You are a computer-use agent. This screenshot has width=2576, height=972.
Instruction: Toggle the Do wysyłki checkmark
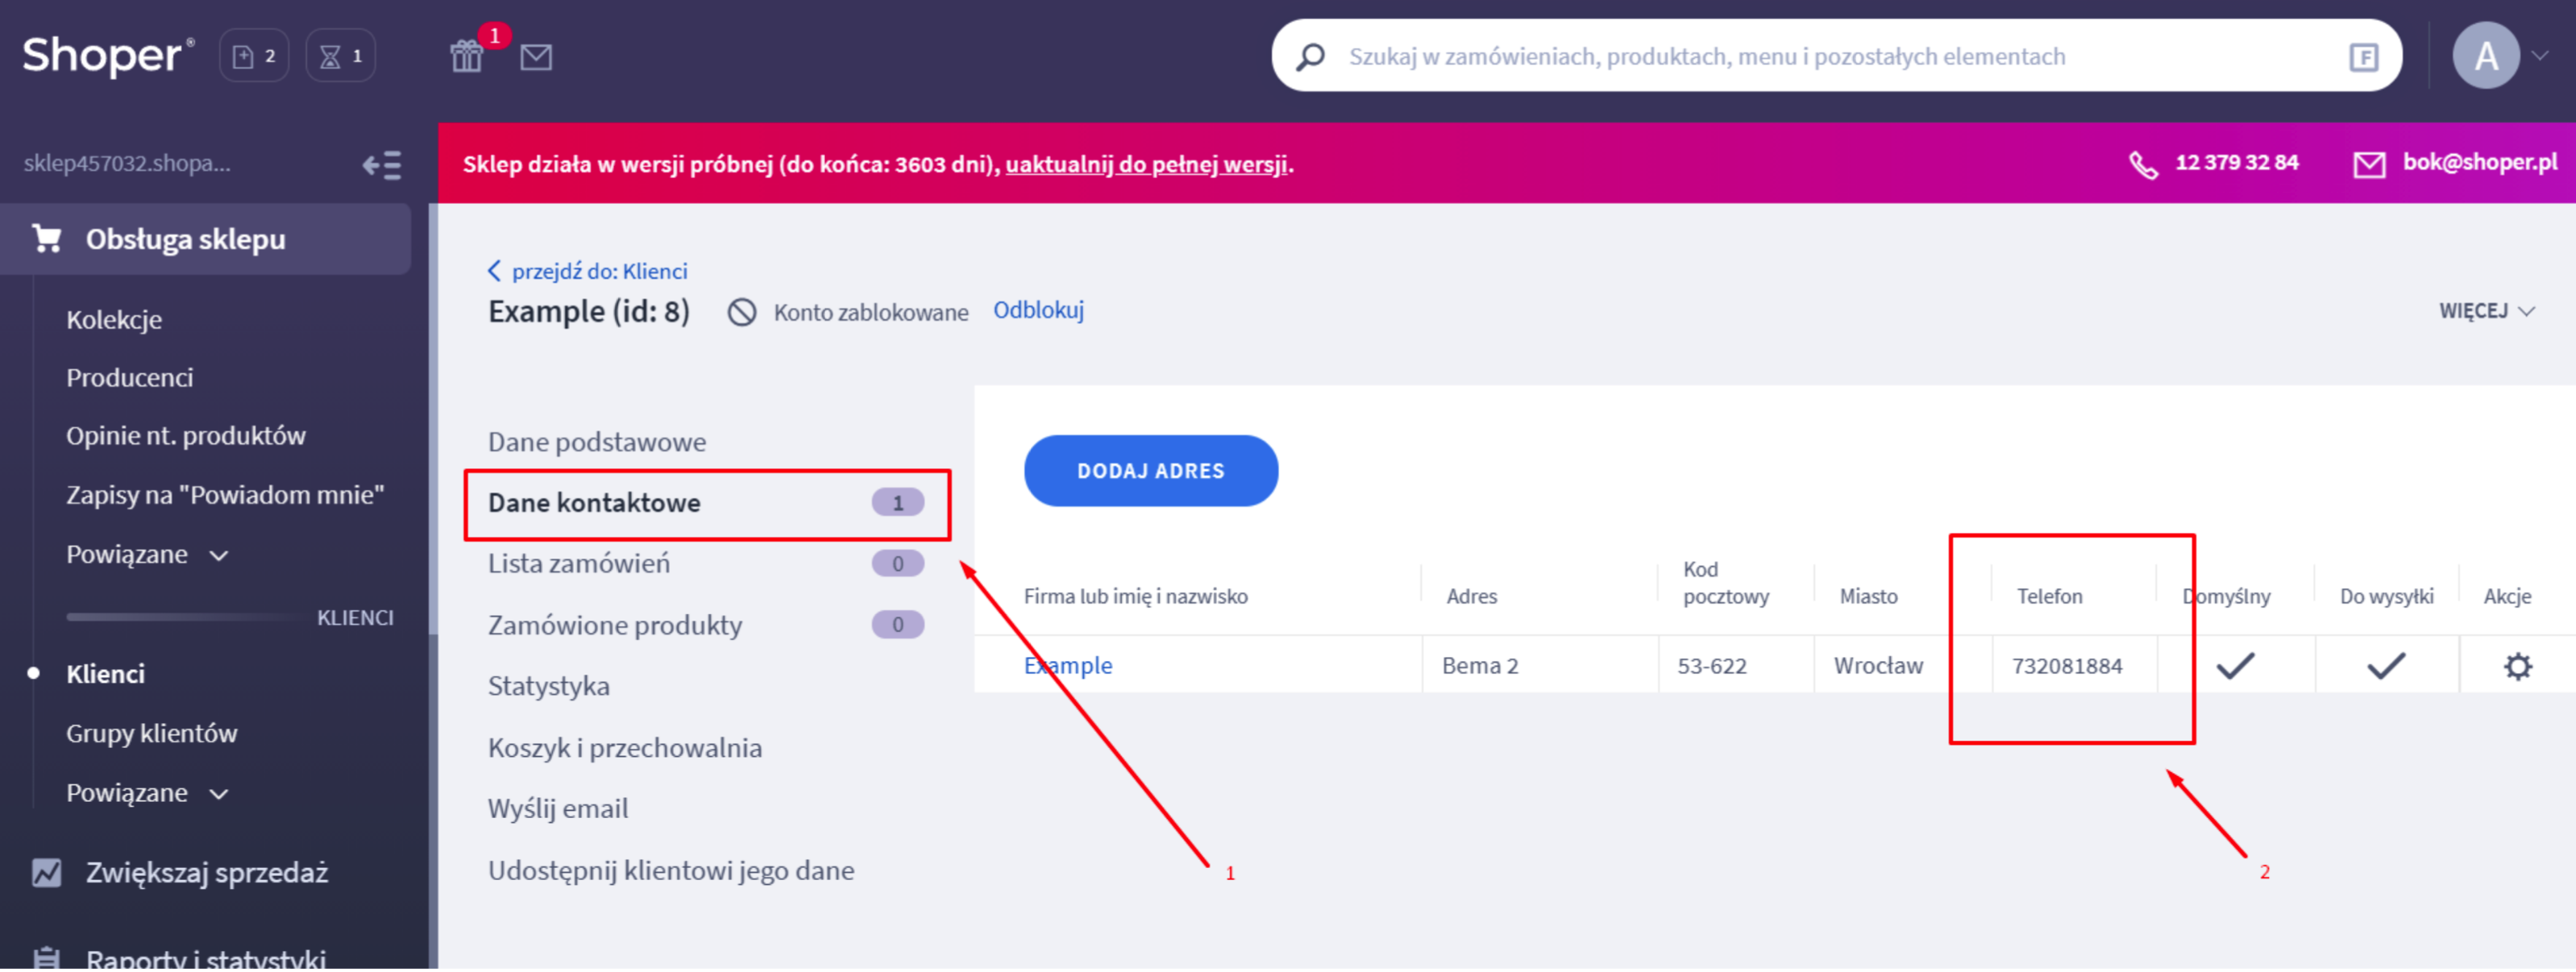2385,666
